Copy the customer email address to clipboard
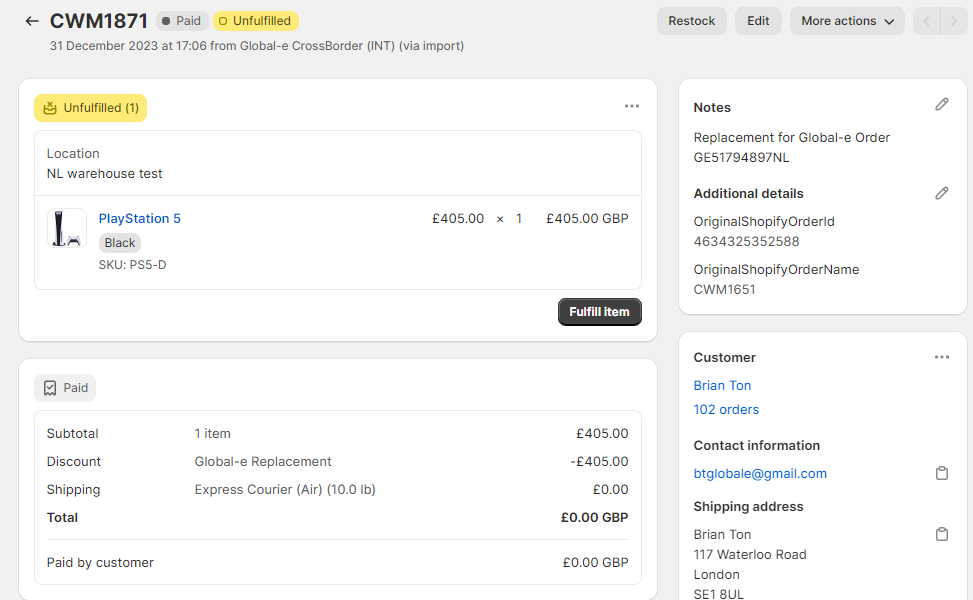The height and width of the screenshot is (600, 973). [941, 473]
